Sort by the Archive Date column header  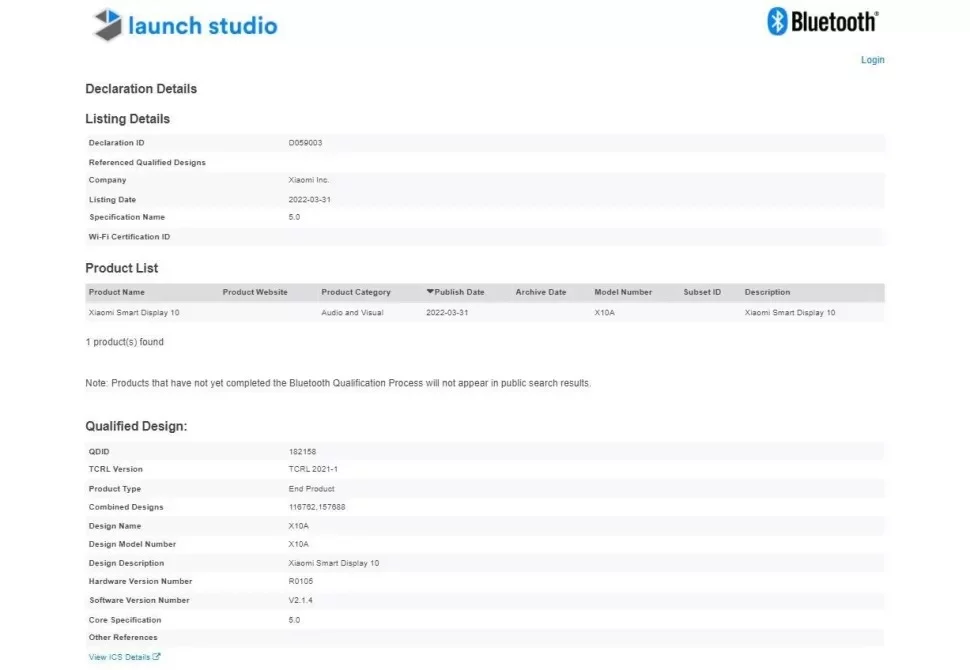click(x=541, y=292)
